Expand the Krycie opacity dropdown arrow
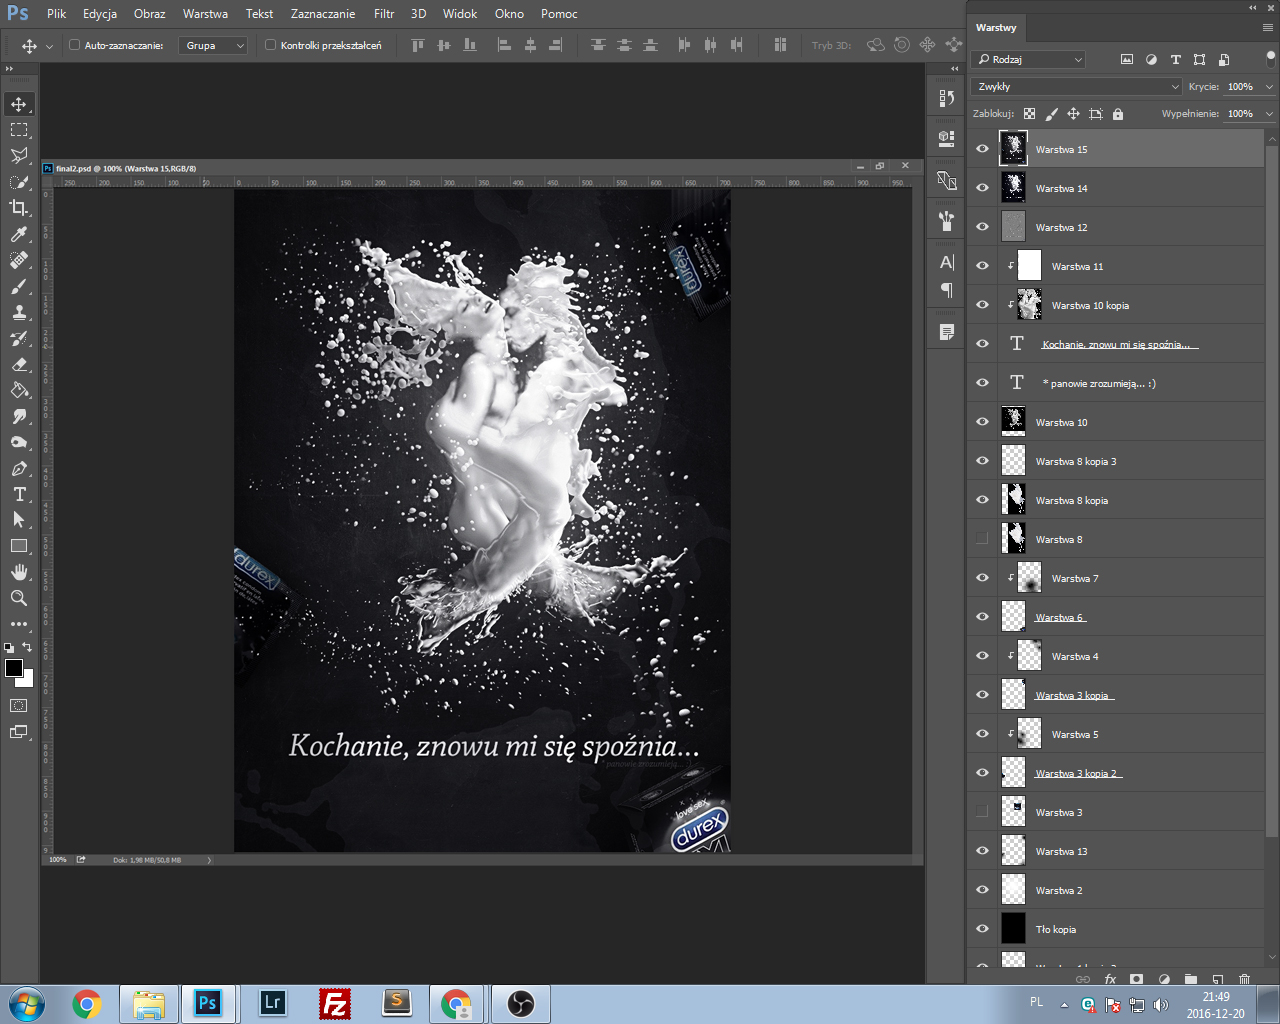1280x1024 pixels. [x=1269, y=87]
